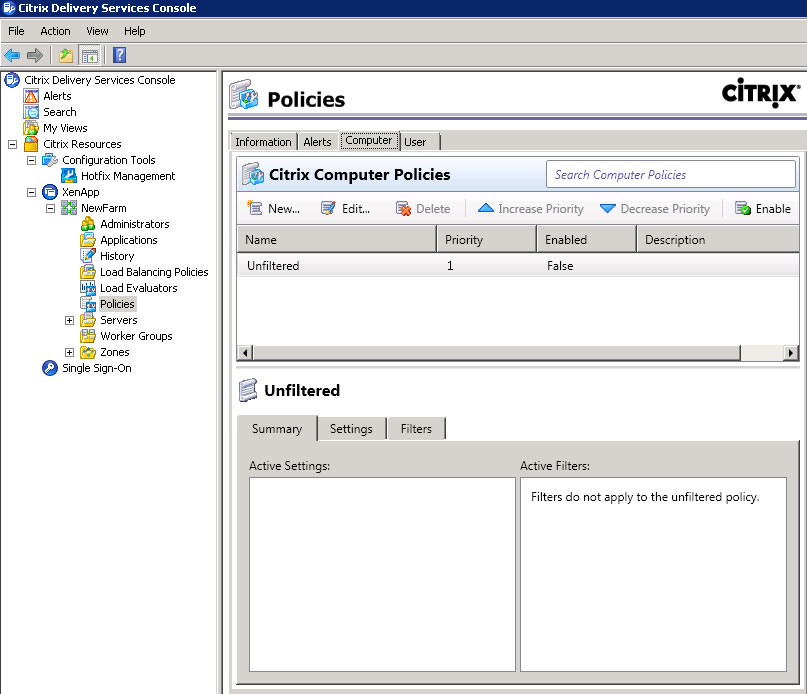Switch to the User policies tab
This screenshot has width=807, height=694.
pos(420,142)
